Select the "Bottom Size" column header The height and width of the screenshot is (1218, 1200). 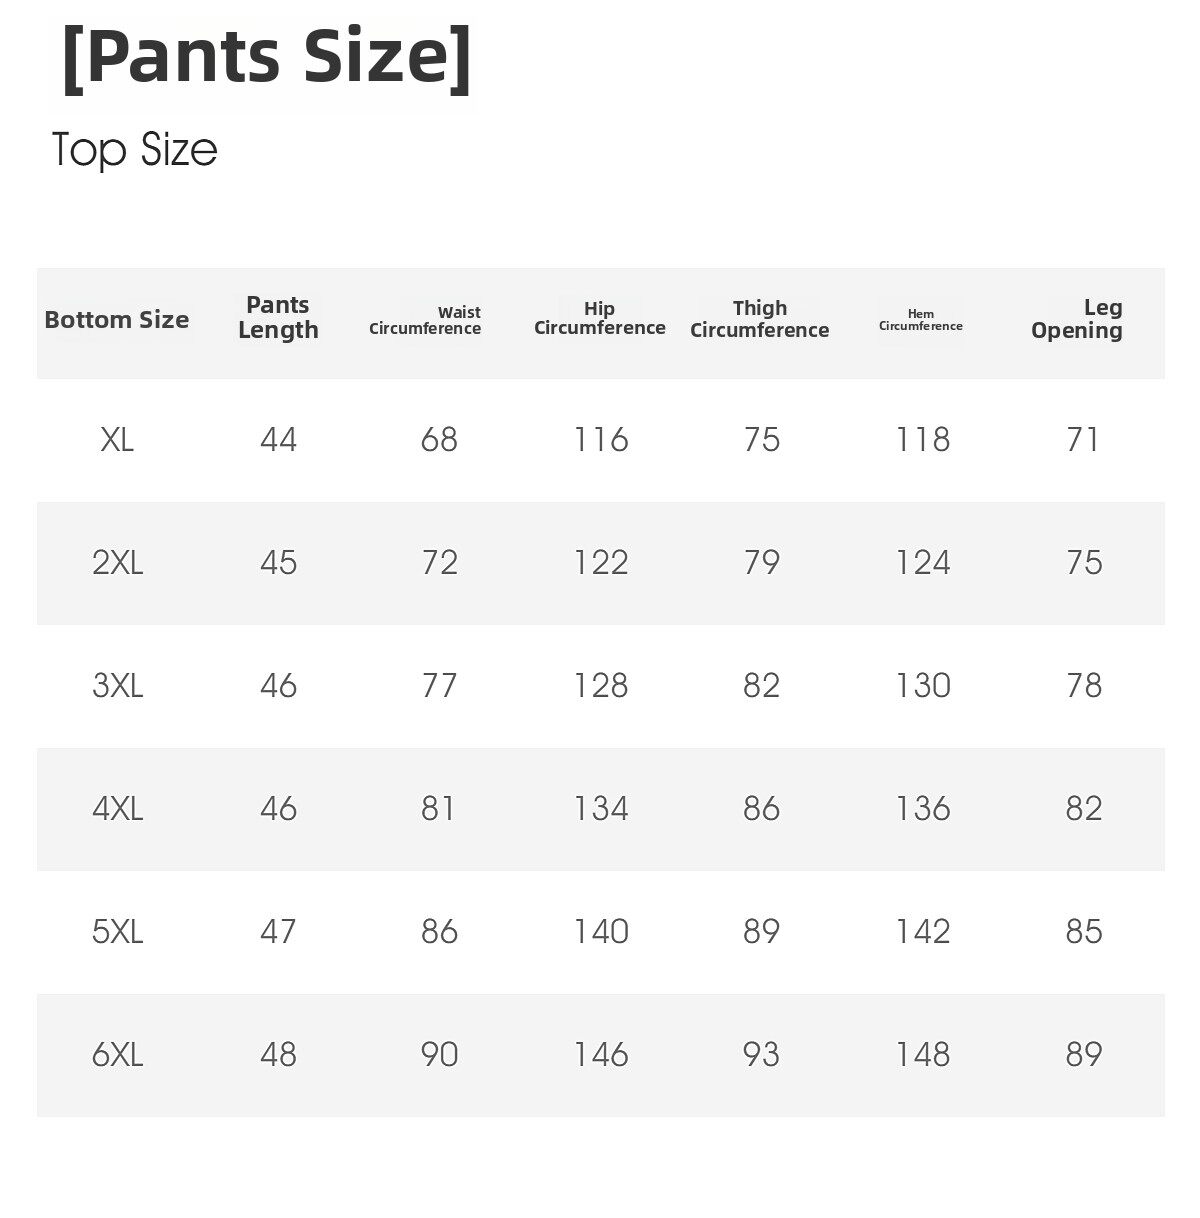point(116,320)
